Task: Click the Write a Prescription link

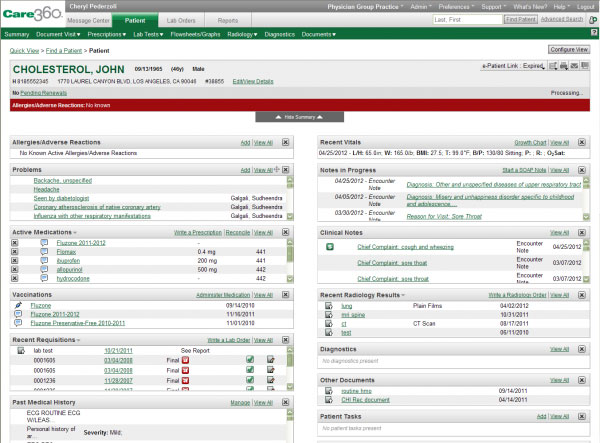Action: pos(198,233)
